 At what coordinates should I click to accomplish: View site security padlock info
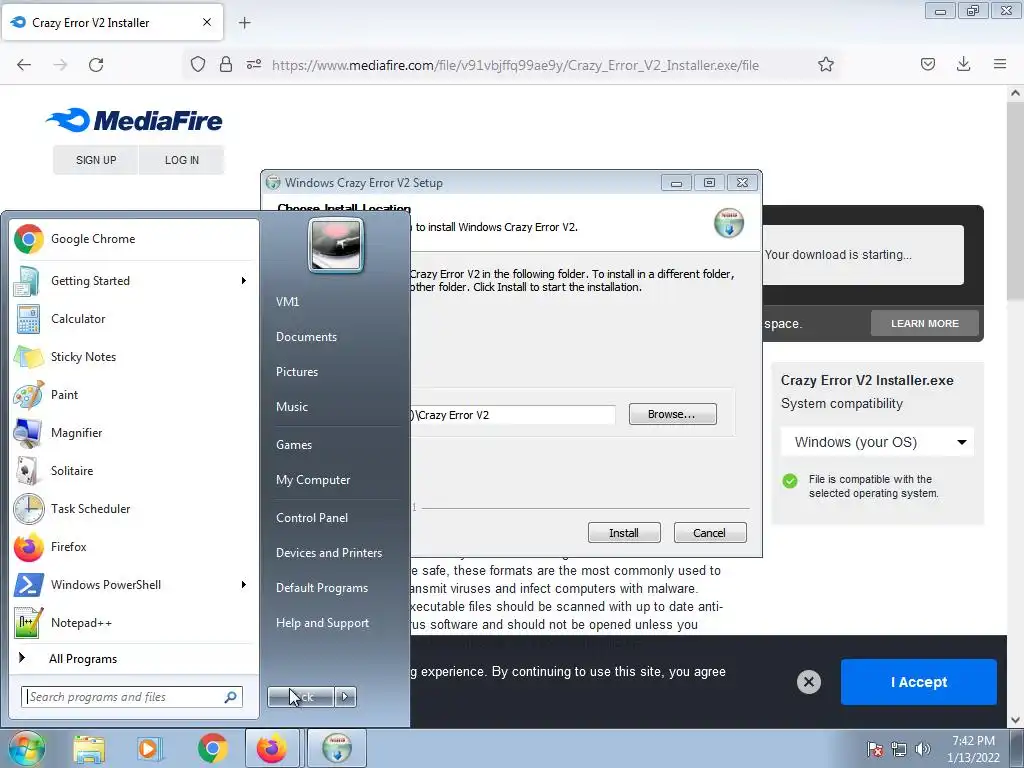[x=226, y=64]
